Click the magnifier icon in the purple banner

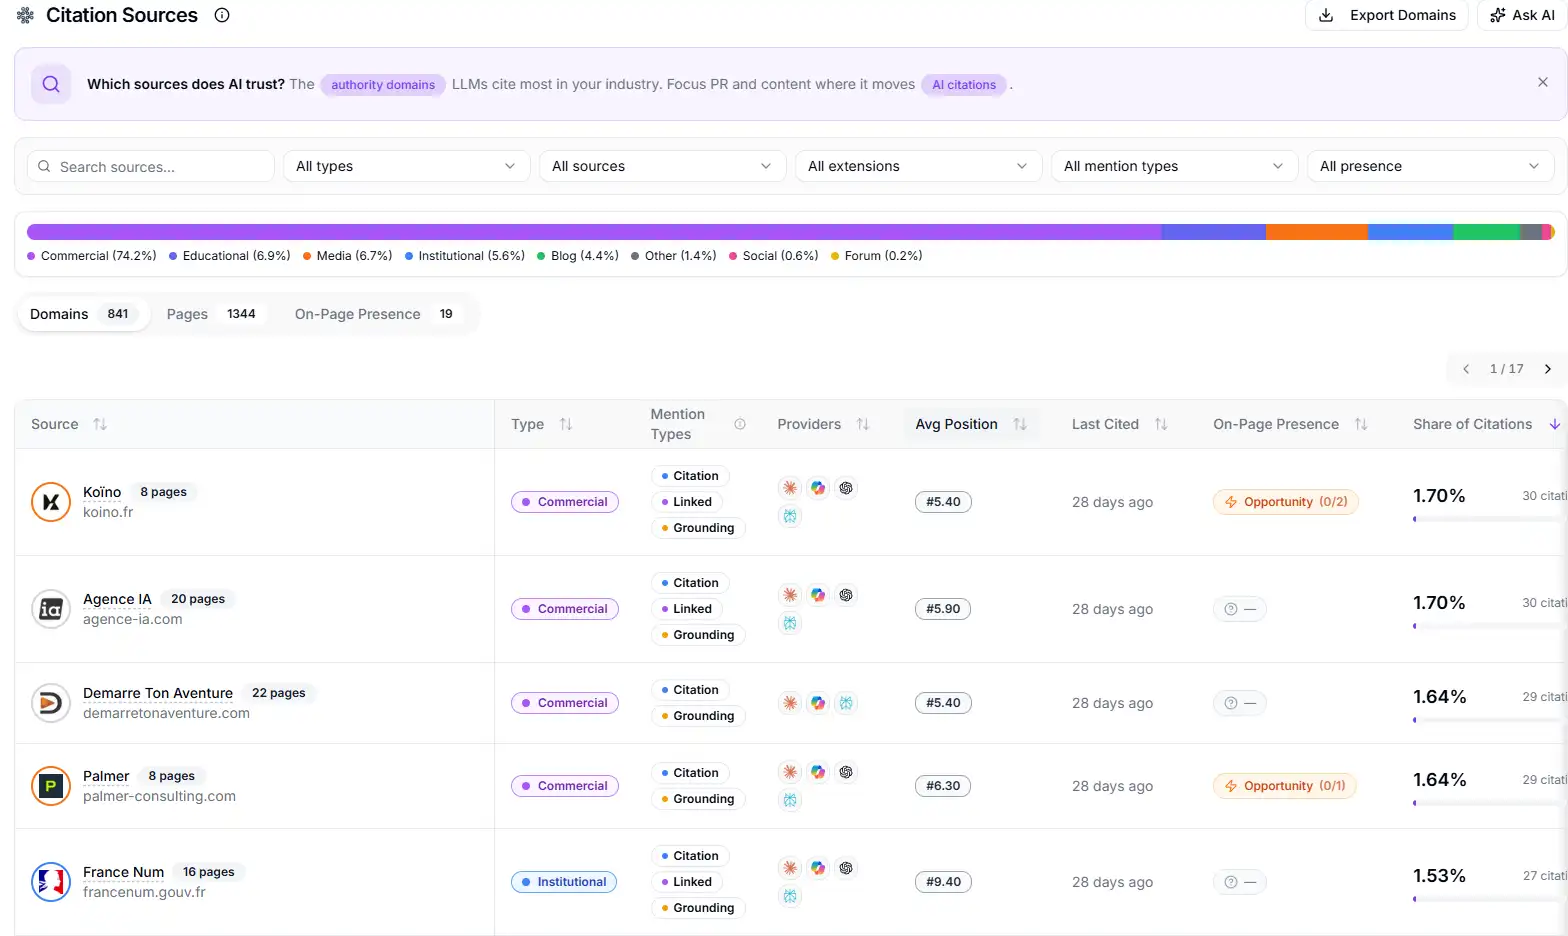(x=51, y=84)
